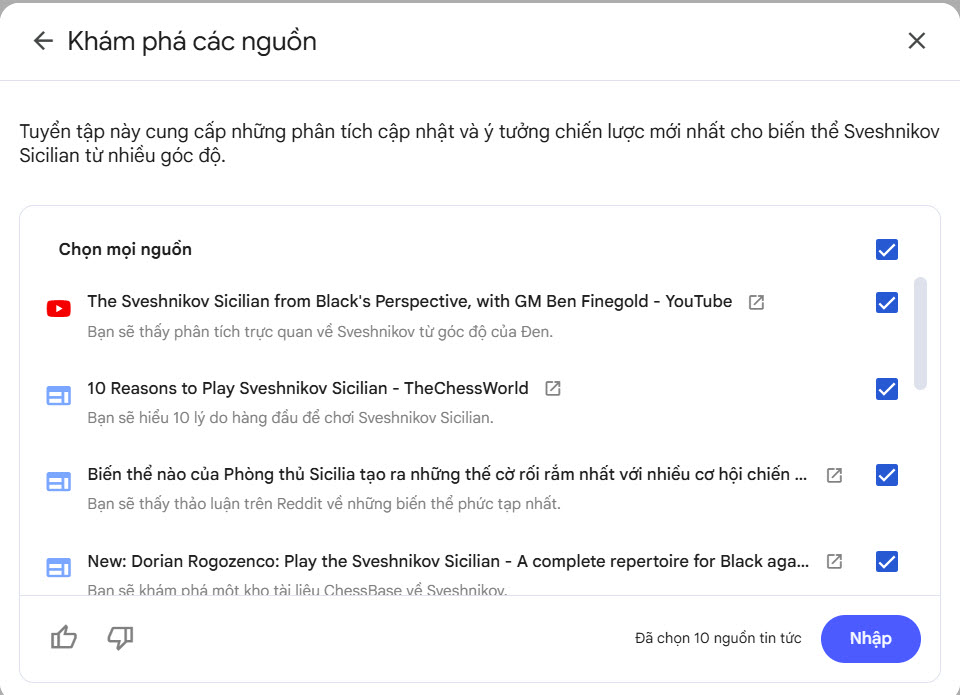The width and height of the screenshot is (960, 695).
Task: Click the back arrow icon
Action: [x=42, y=41]
